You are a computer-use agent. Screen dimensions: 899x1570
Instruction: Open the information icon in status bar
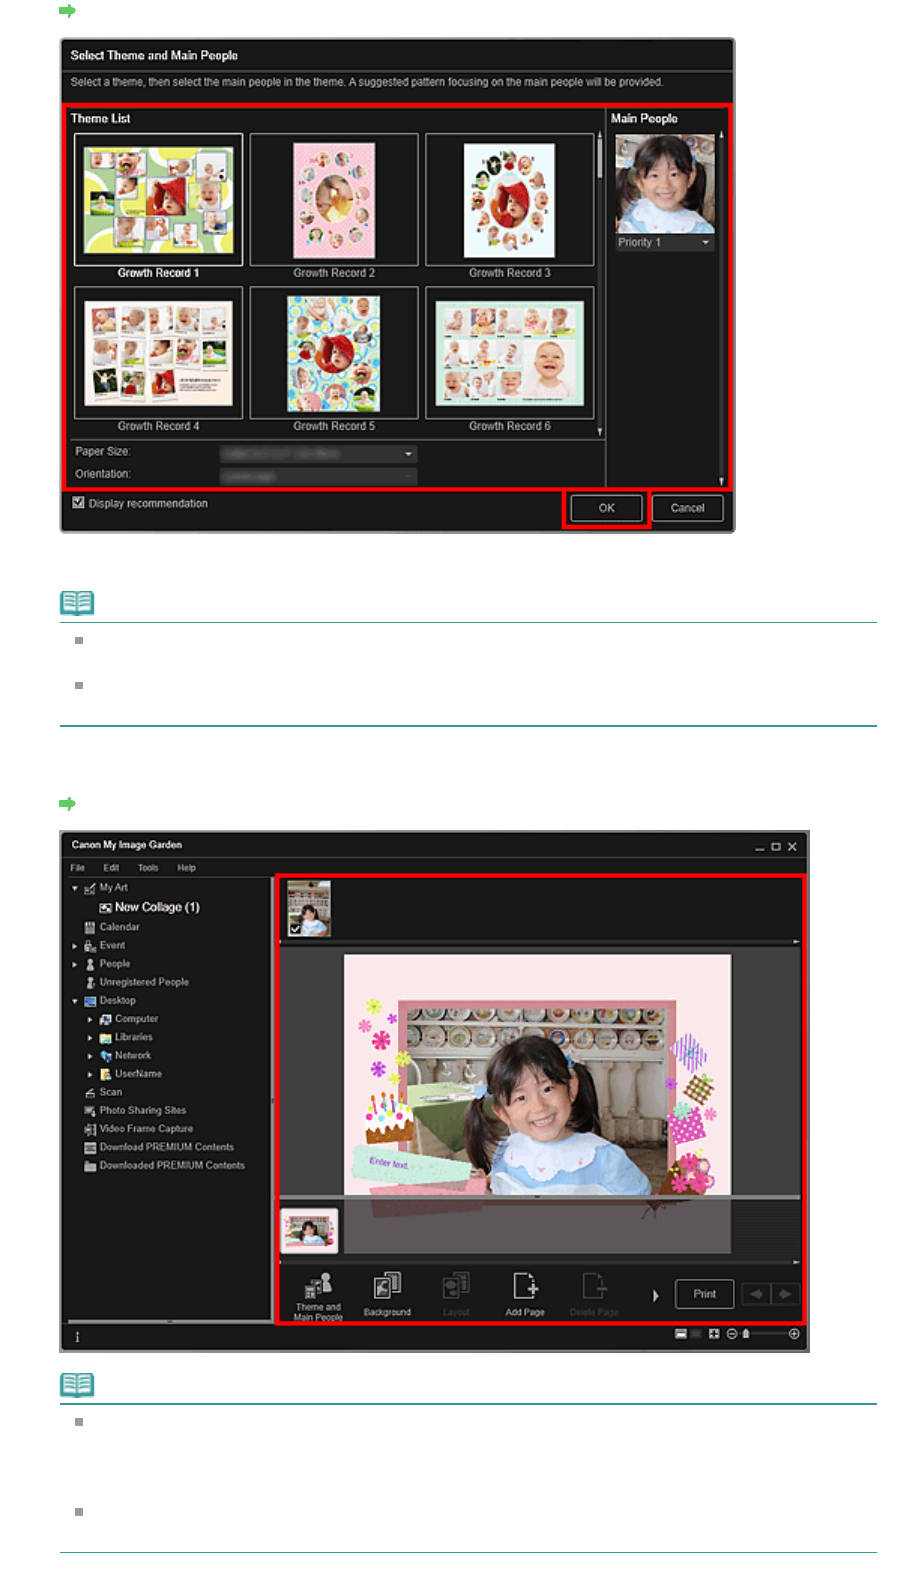pos(77,1337)
